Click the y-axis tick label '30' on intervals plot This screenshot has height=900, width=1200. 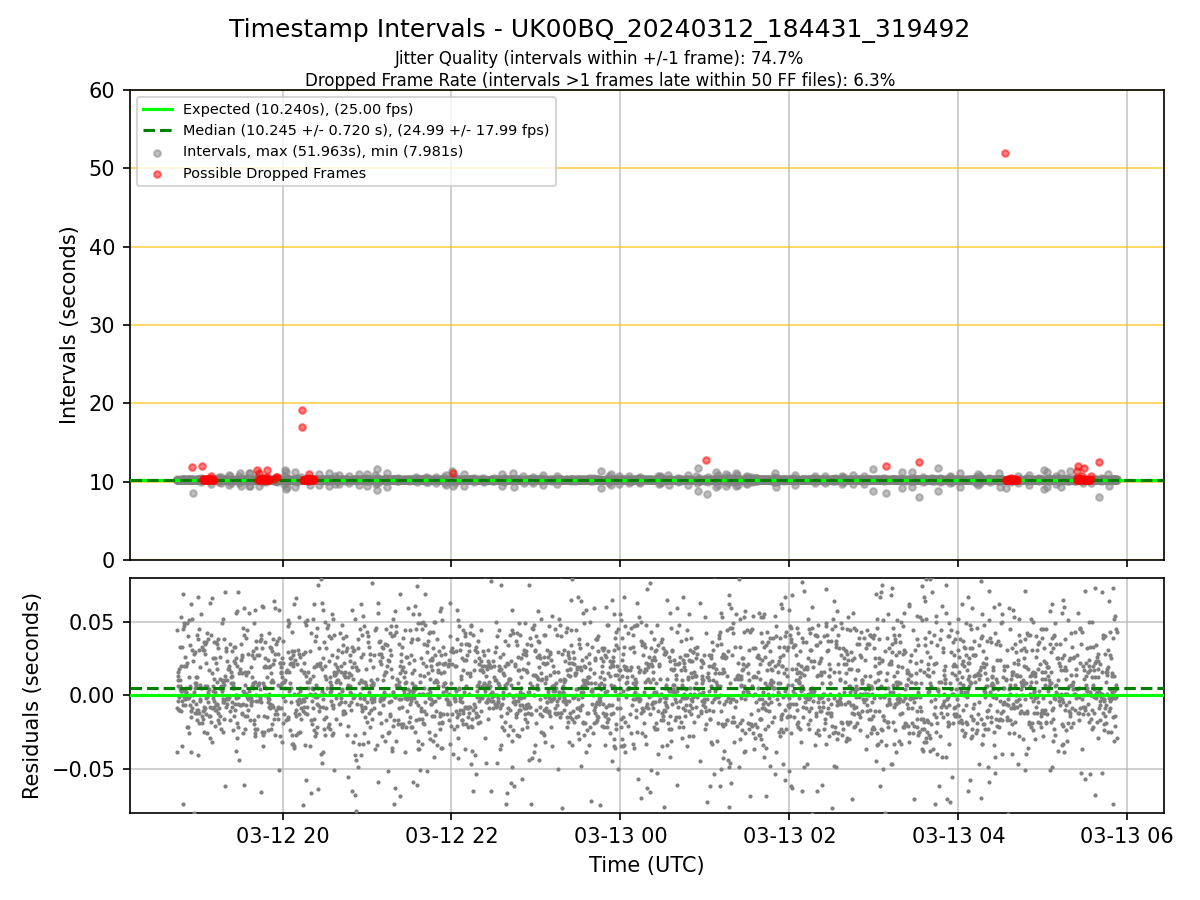pyautogui.click(x=103, y=325)
